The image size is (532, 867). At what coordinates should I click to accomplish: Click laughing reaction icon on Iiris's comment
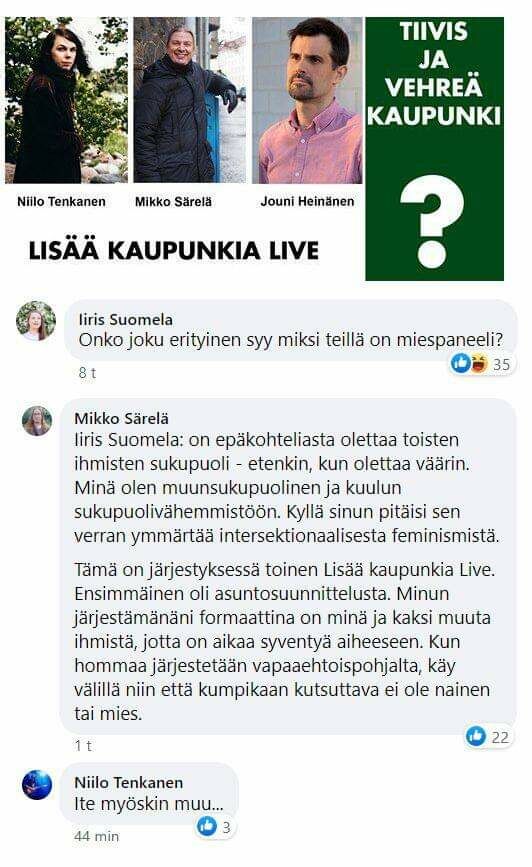point(478,363)
